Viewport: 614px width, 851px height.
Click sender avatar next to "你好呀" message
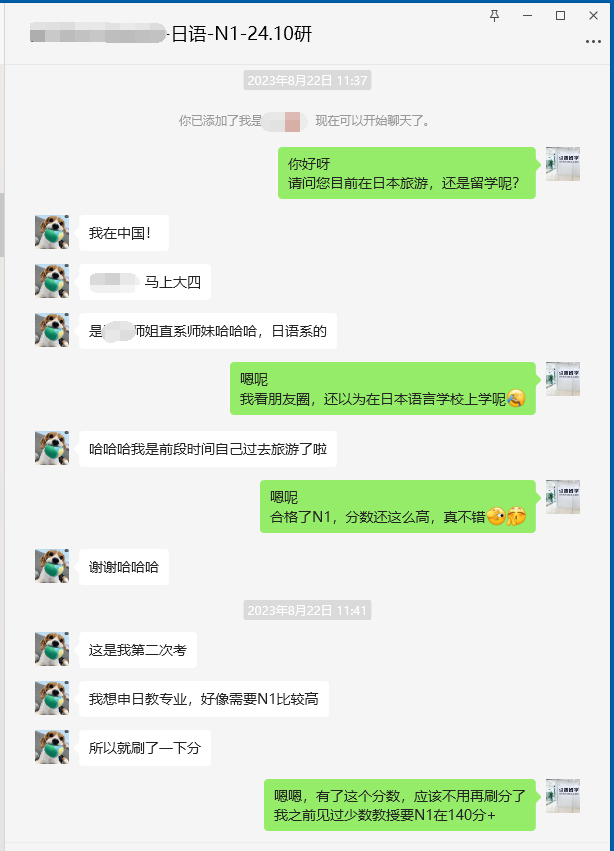tap(562, 164)
